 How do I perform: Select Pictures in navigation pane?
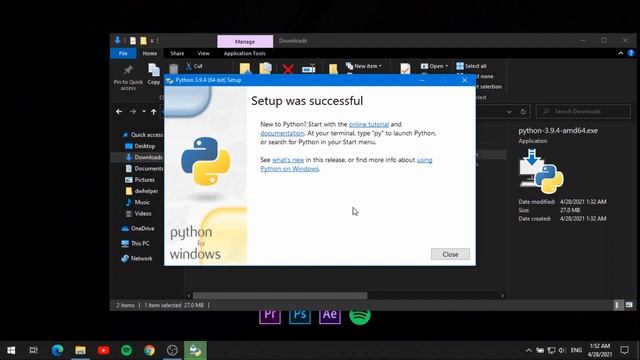coord(140,180)
